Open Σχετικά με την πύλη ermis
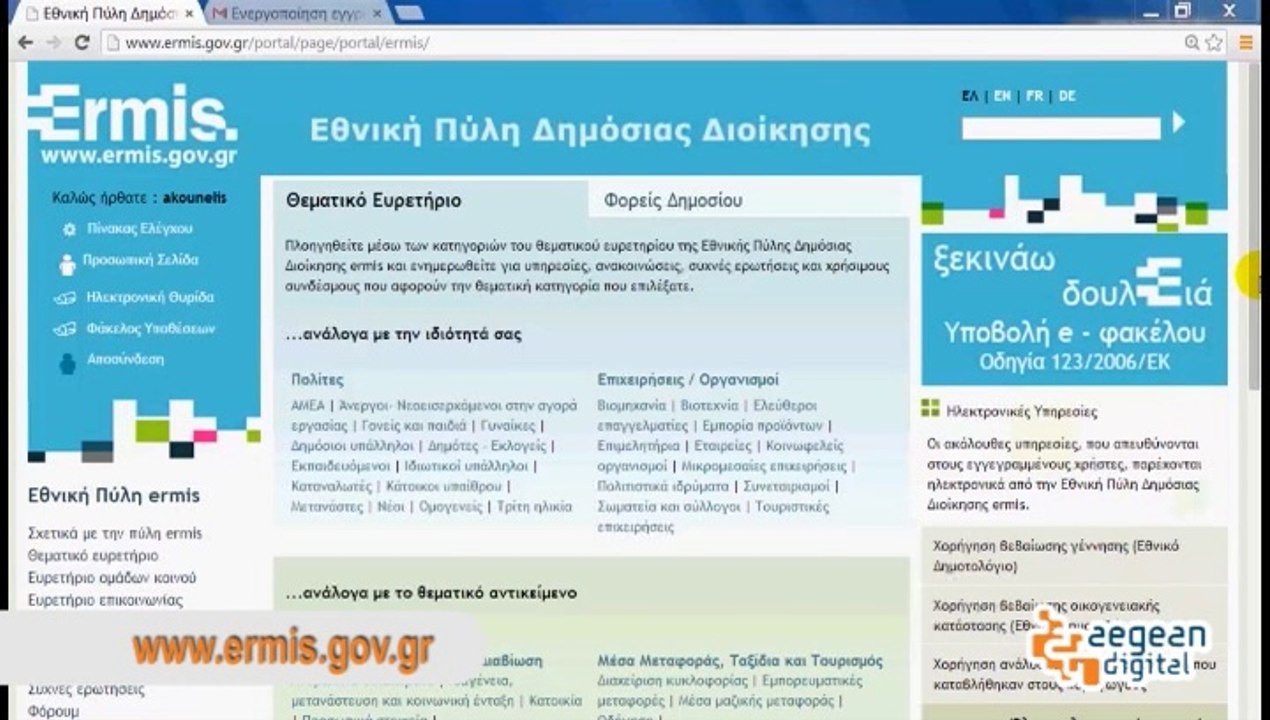1270x720 pixels. 115,533
